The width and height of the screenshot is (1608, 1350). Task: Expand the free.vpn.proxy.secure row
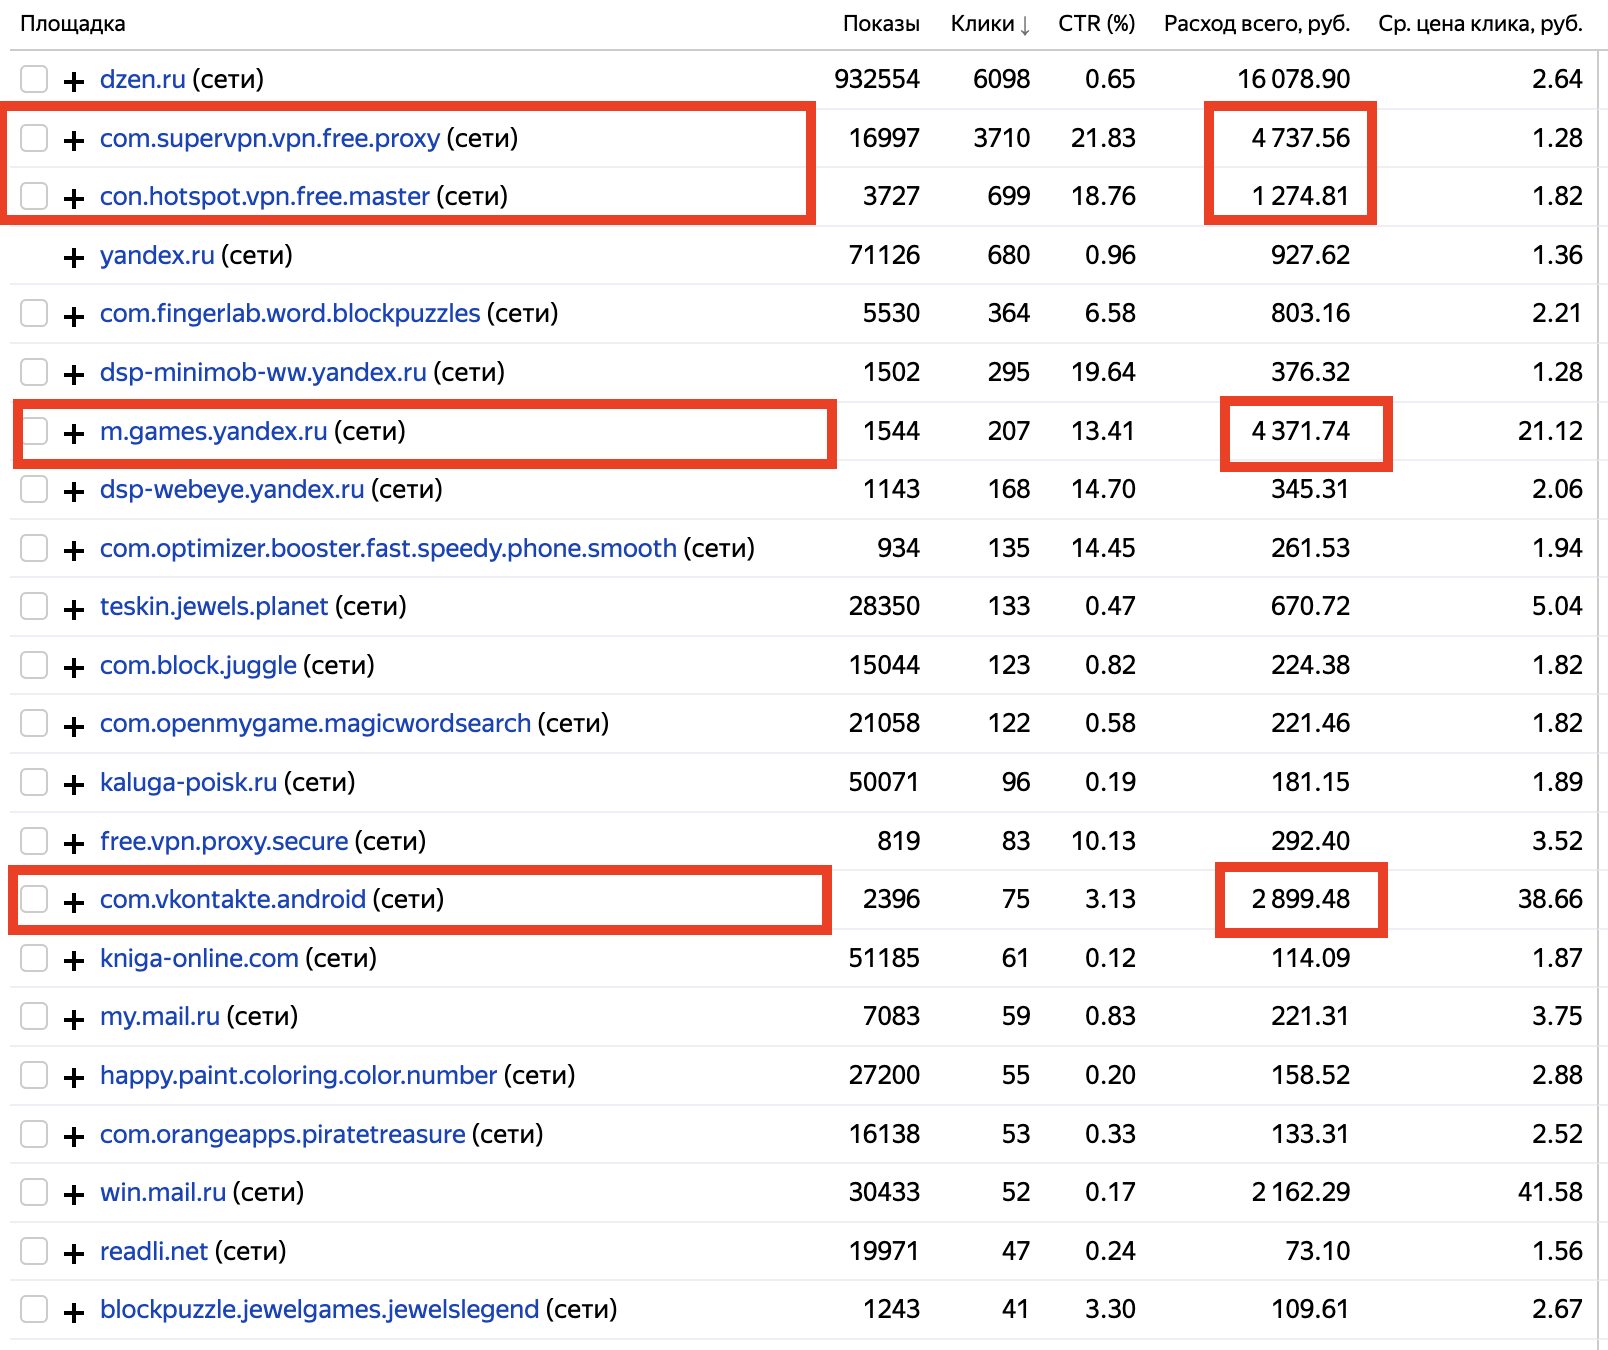(73, 843)
